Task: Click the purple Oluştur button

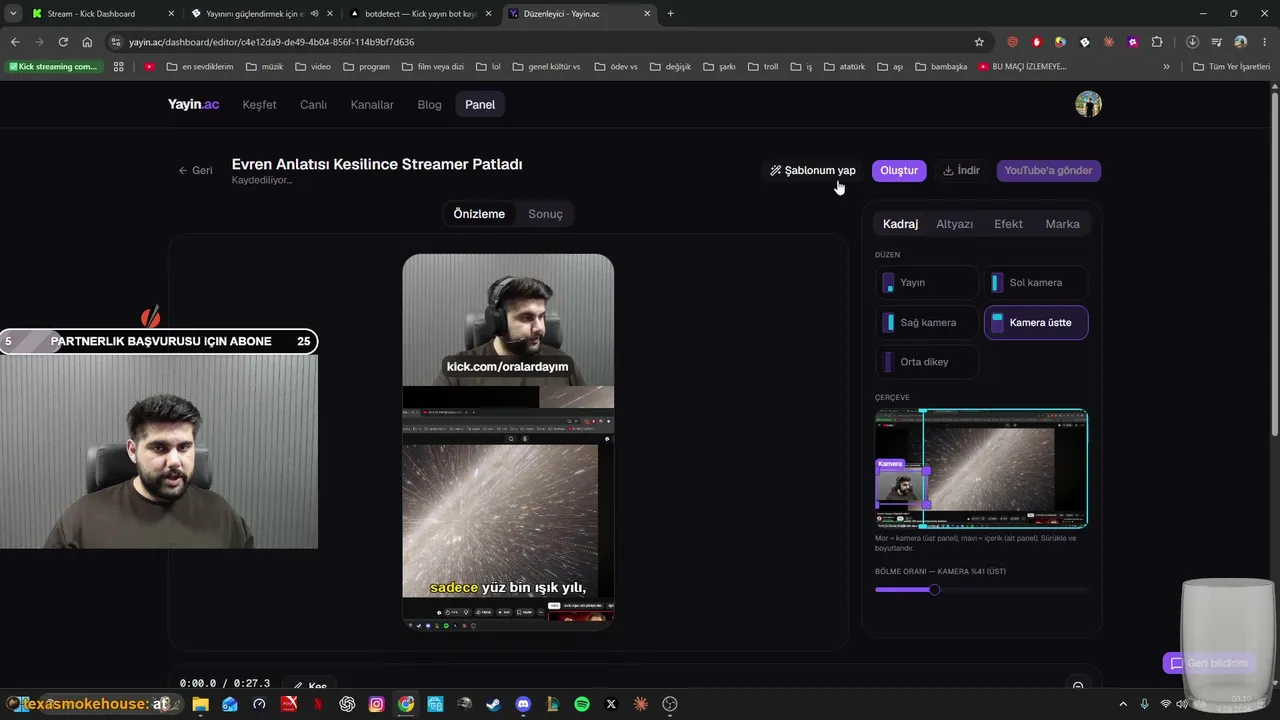Action: click(x=899, y=171)
